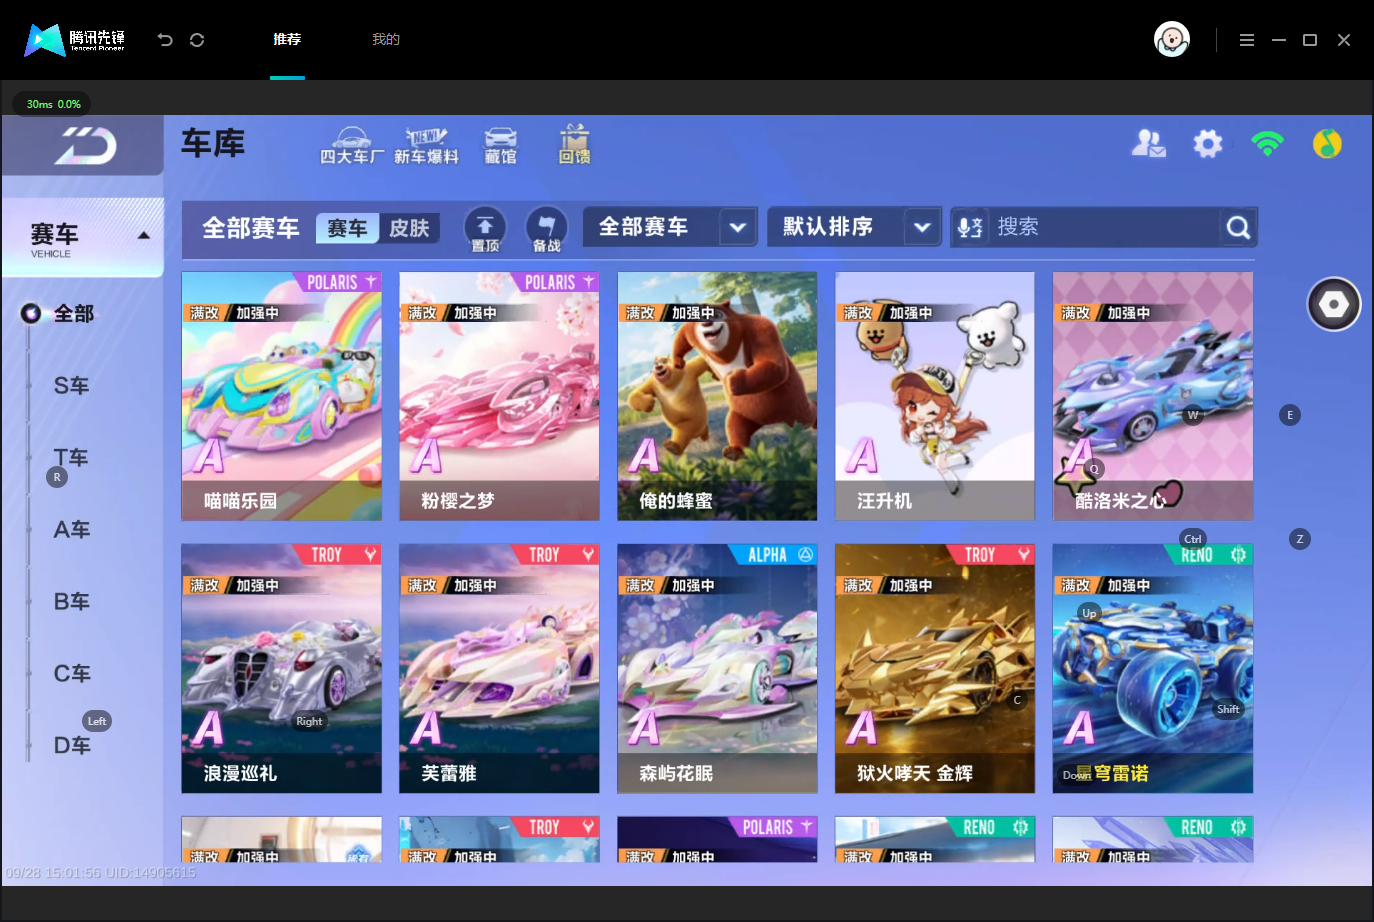Switch to the 推荐 launcher tab
The height and width of the screenshot is (922, 1374).
(x=287, y=40)
